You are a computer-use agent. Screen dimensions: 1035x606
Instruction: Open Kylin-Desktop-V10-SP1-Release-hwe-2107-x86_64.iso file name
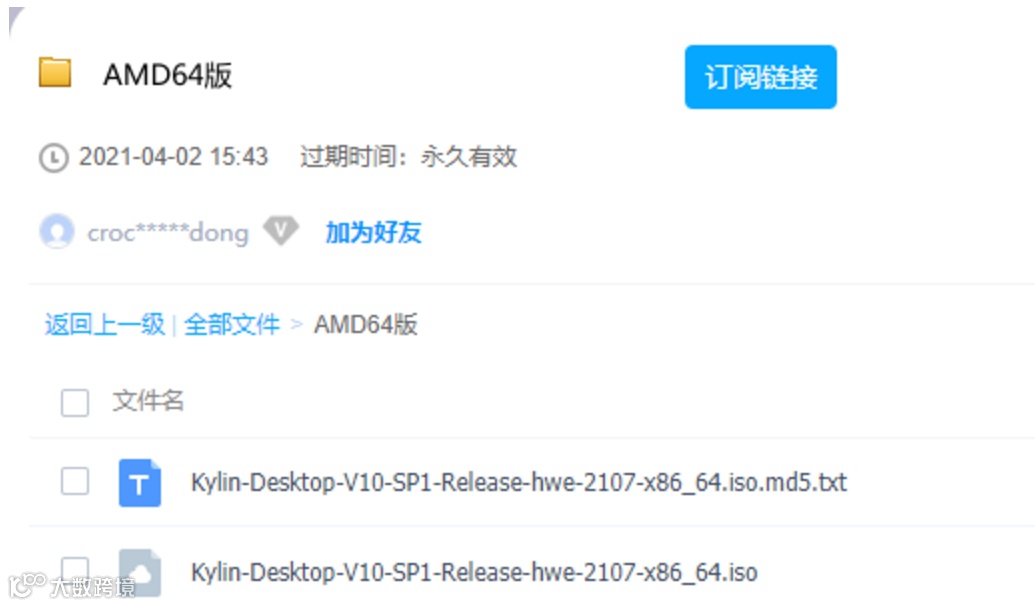474,572
